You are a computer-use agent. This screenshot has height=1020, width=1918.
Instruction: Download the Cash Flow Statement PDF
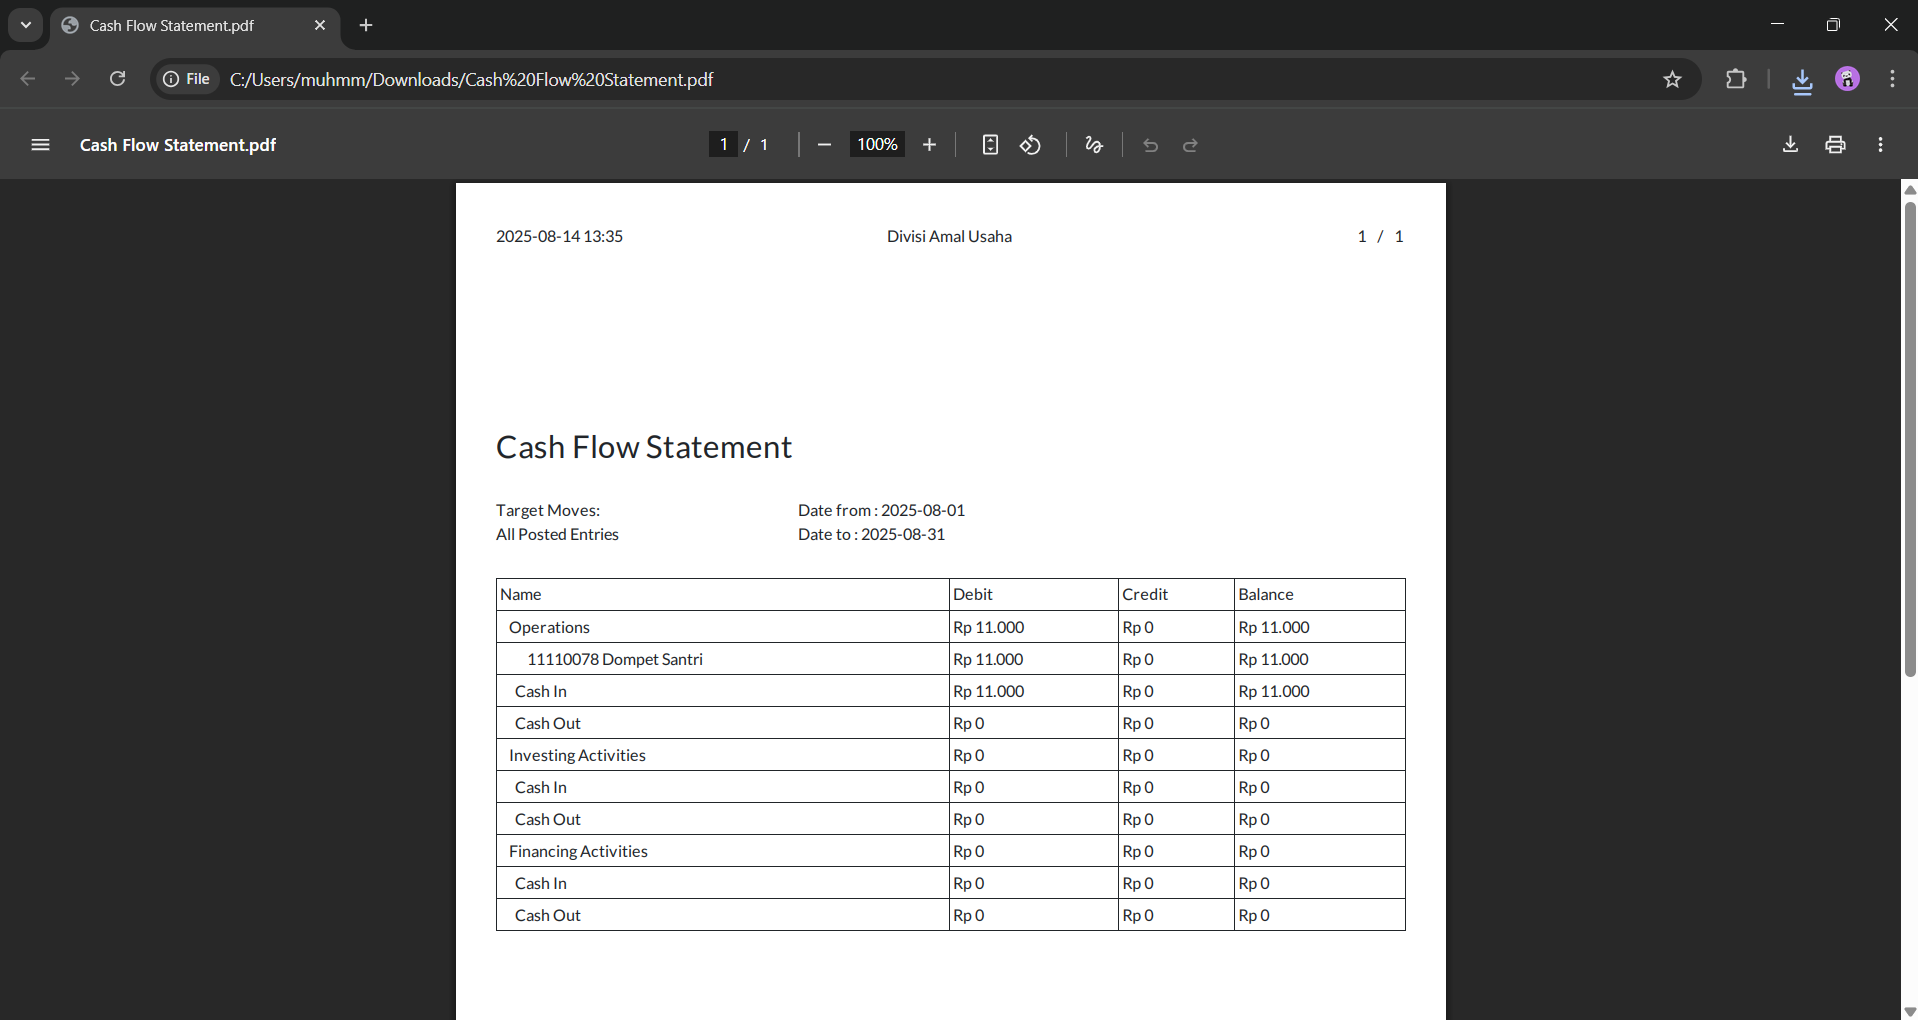tap(1790, 145)
